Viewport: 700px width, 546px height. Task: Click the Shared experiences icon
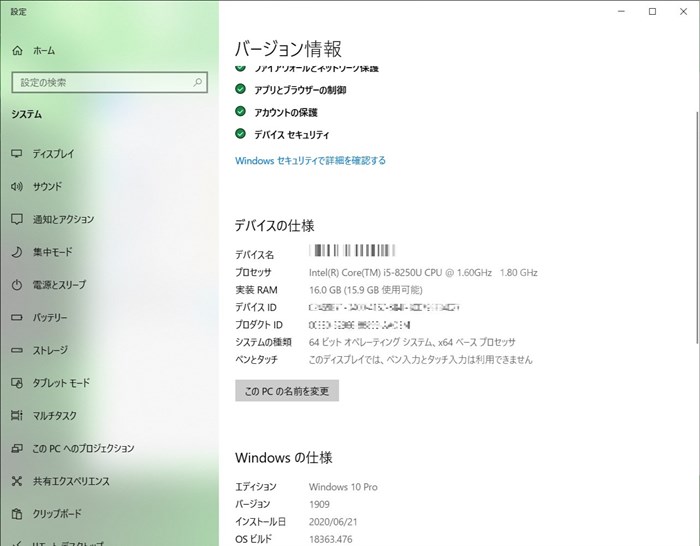coord(17,481)
